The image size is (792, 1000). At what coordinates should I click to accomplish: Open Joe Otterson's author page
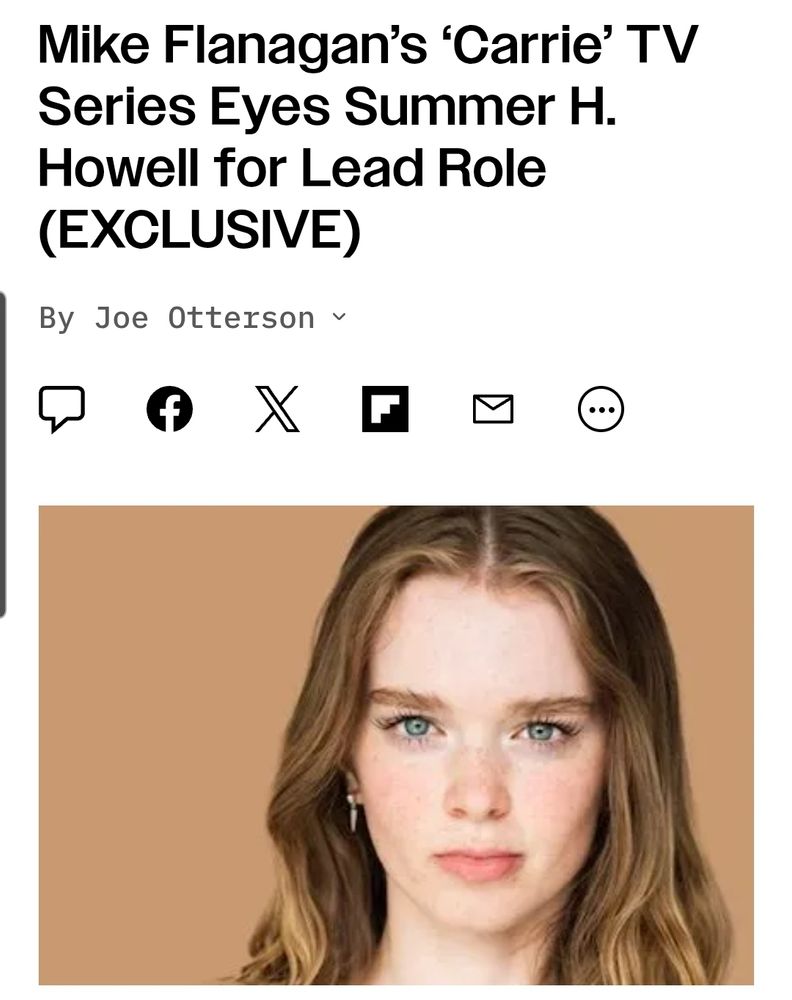pos(205,318)
